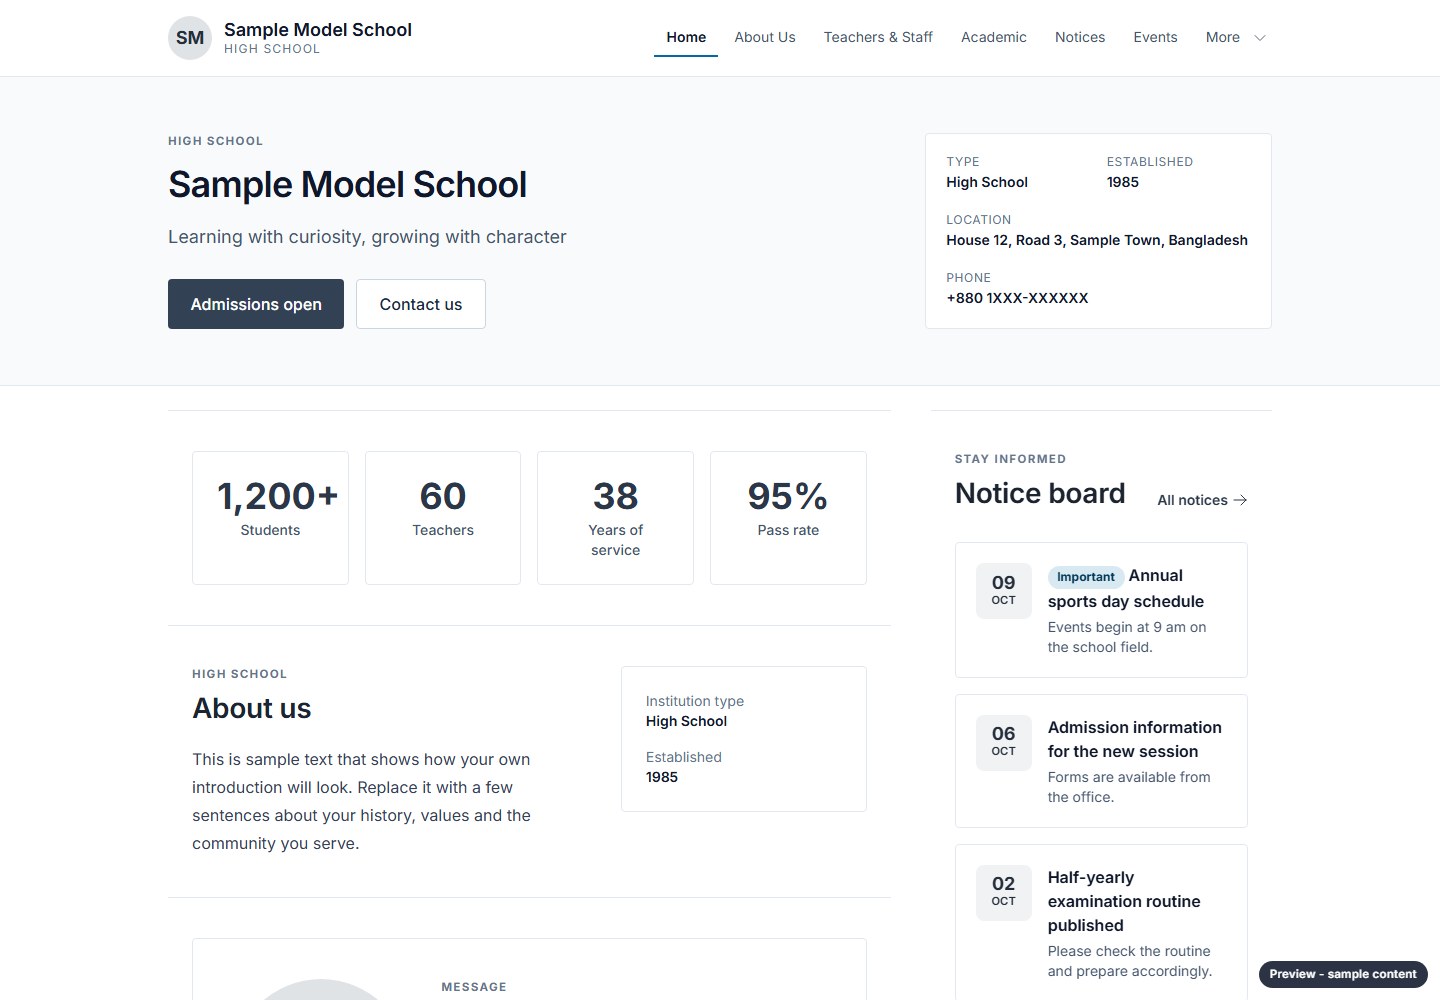Image resolution: width=1440 pixels, height=1000 pixels.
Task: Expand the More menu chevron
Action: pyautogui.click(x=1260, y=38)
